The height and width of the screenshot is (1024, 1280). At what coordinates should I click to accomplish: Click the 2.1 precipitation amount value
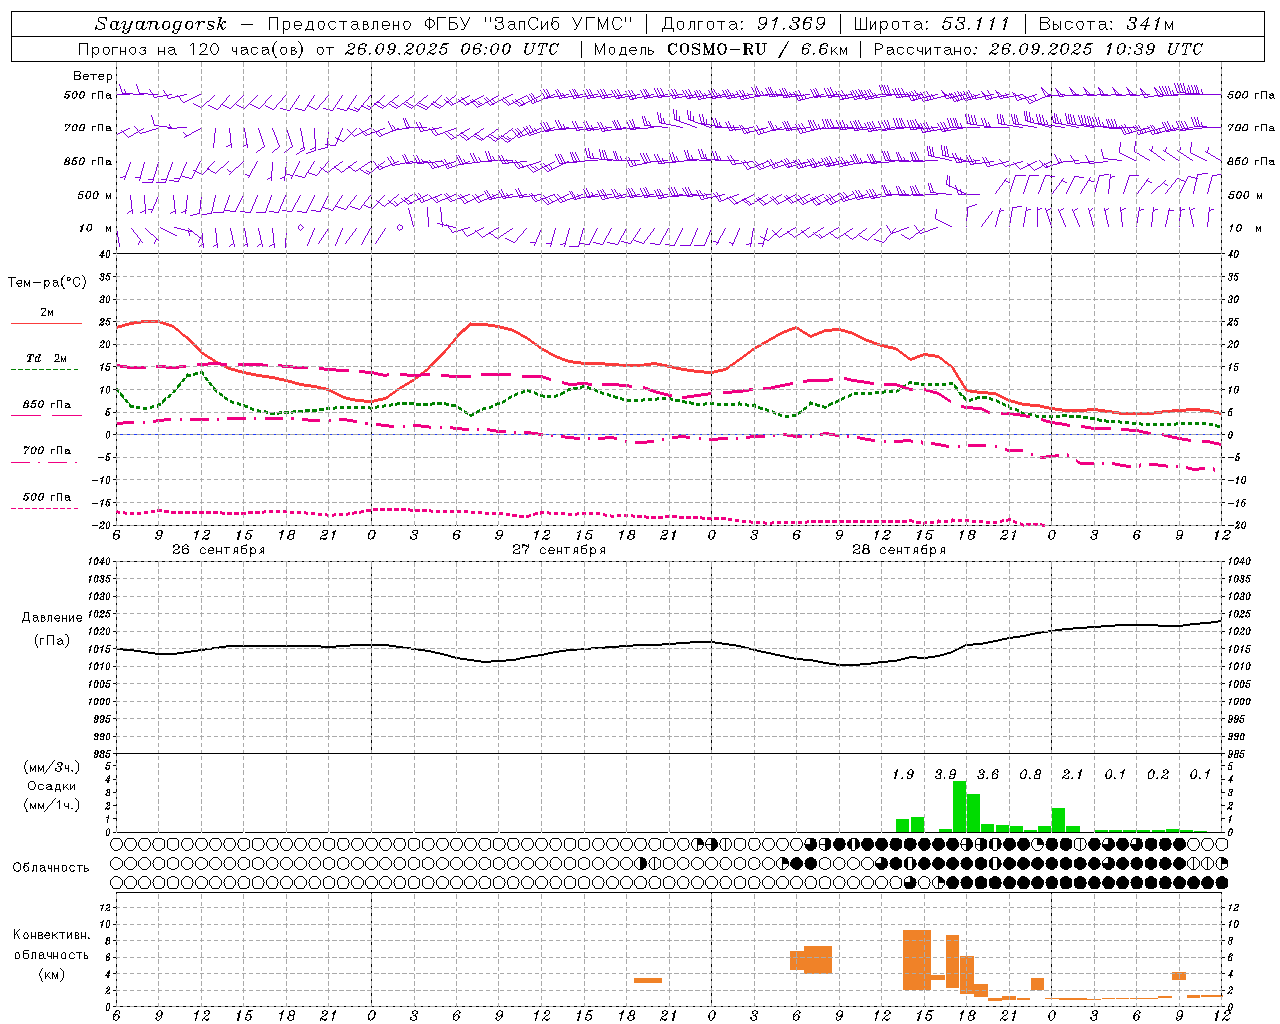click(1073, 774)
